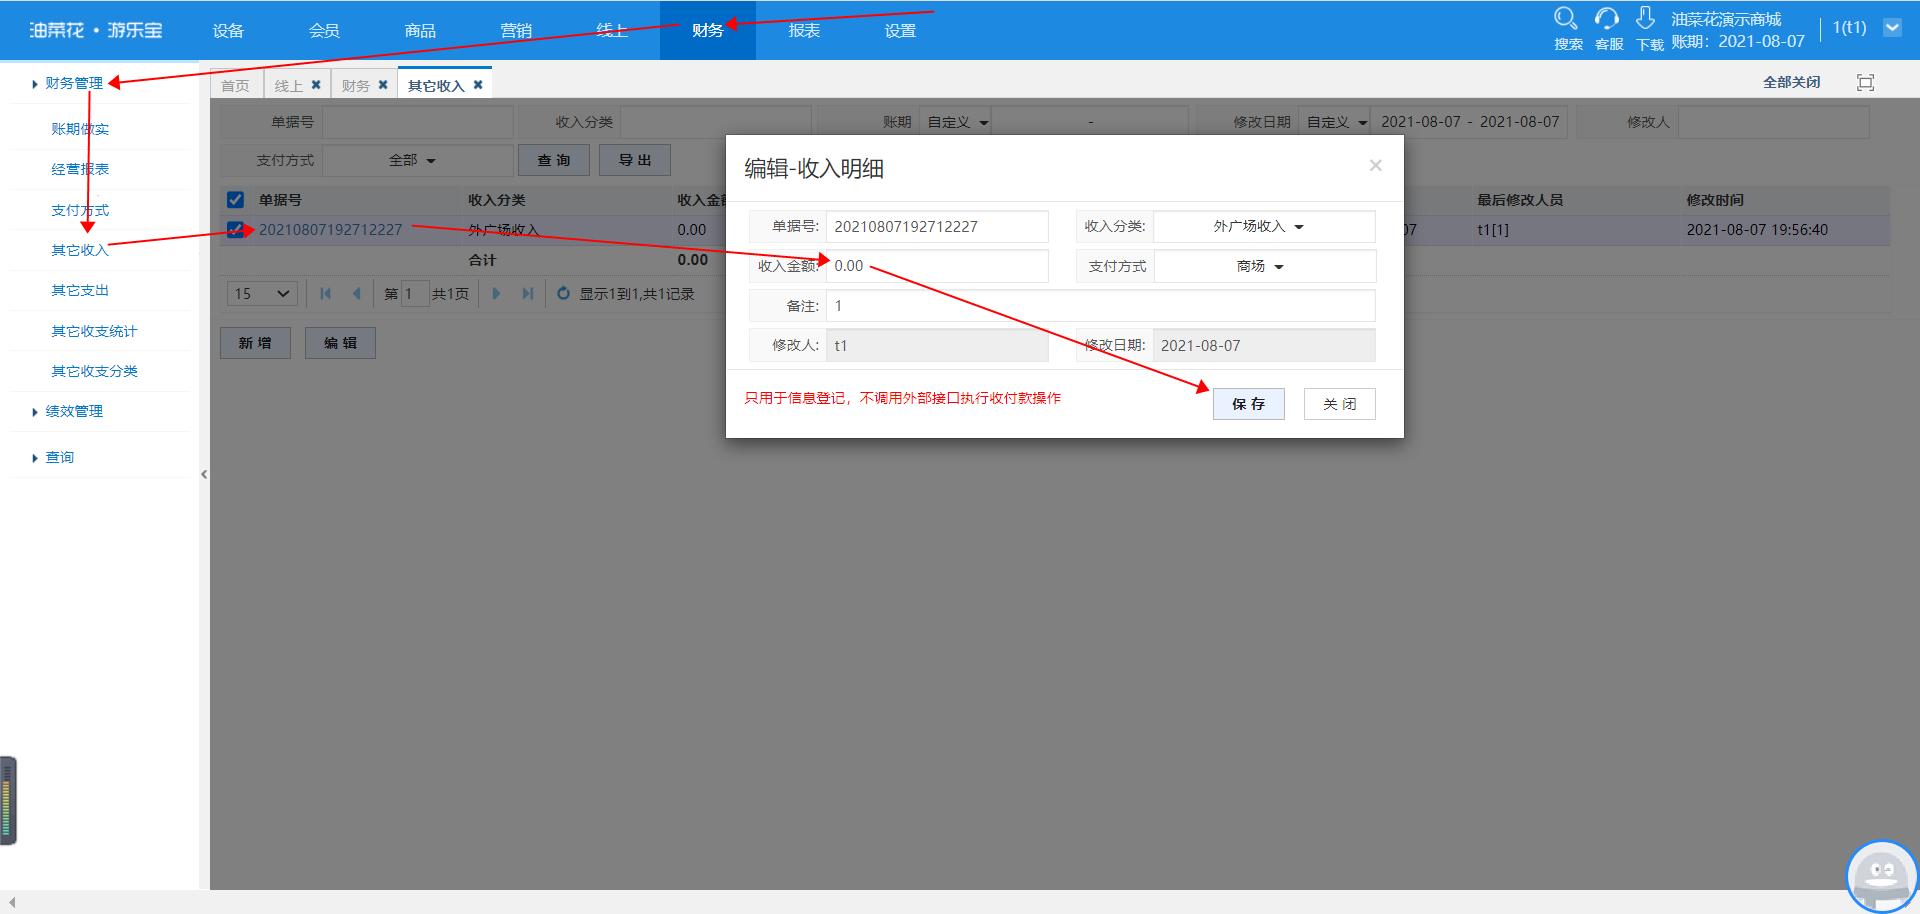Open the 报表 top menu
This screenshot has height=914, width=1920.
pyautogui.click(x=804, y=31)
